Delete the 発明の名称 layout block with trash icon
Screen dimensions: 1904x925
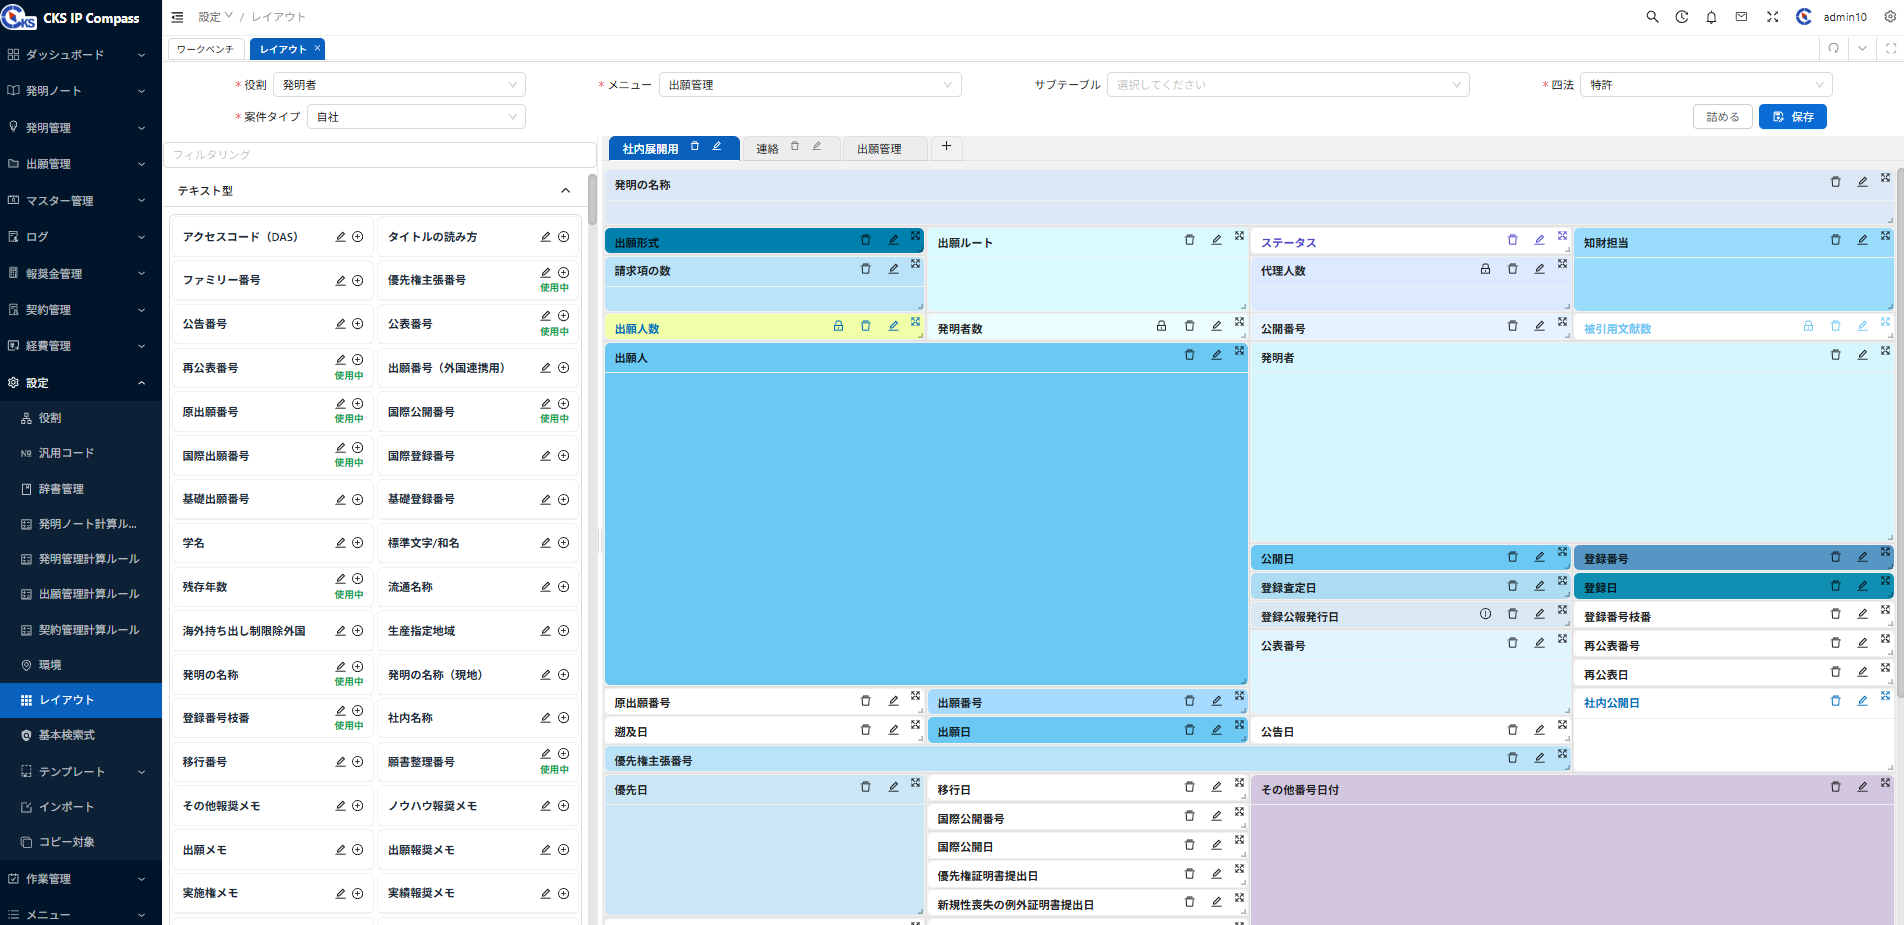(x=1835, y=182)
